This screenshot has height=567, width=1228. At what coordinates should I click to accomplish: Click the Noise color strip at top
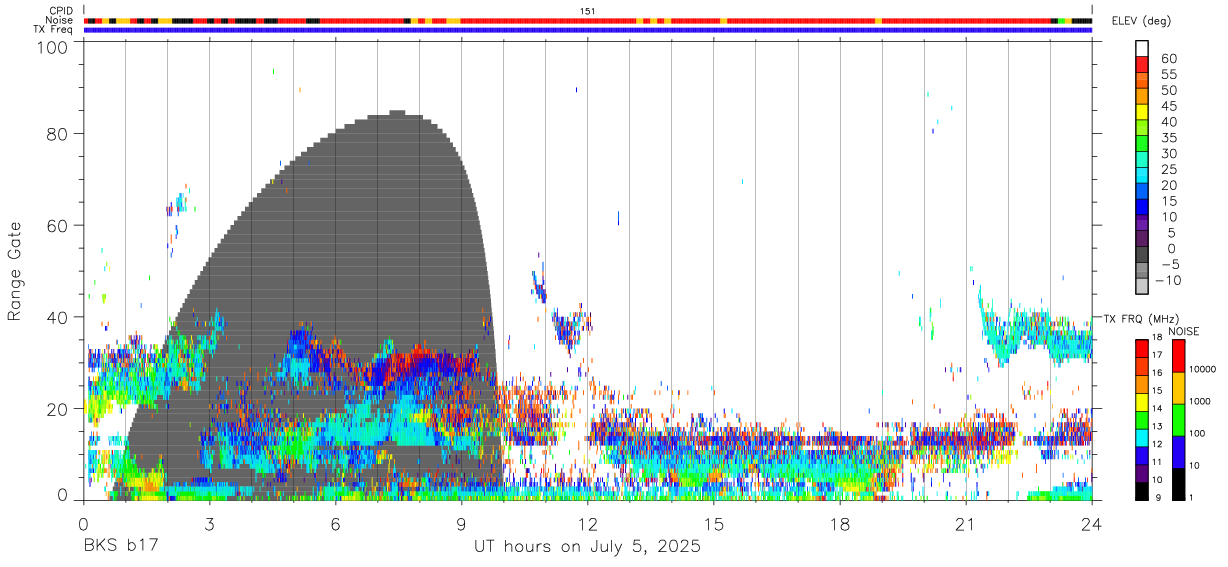(588, 20)
